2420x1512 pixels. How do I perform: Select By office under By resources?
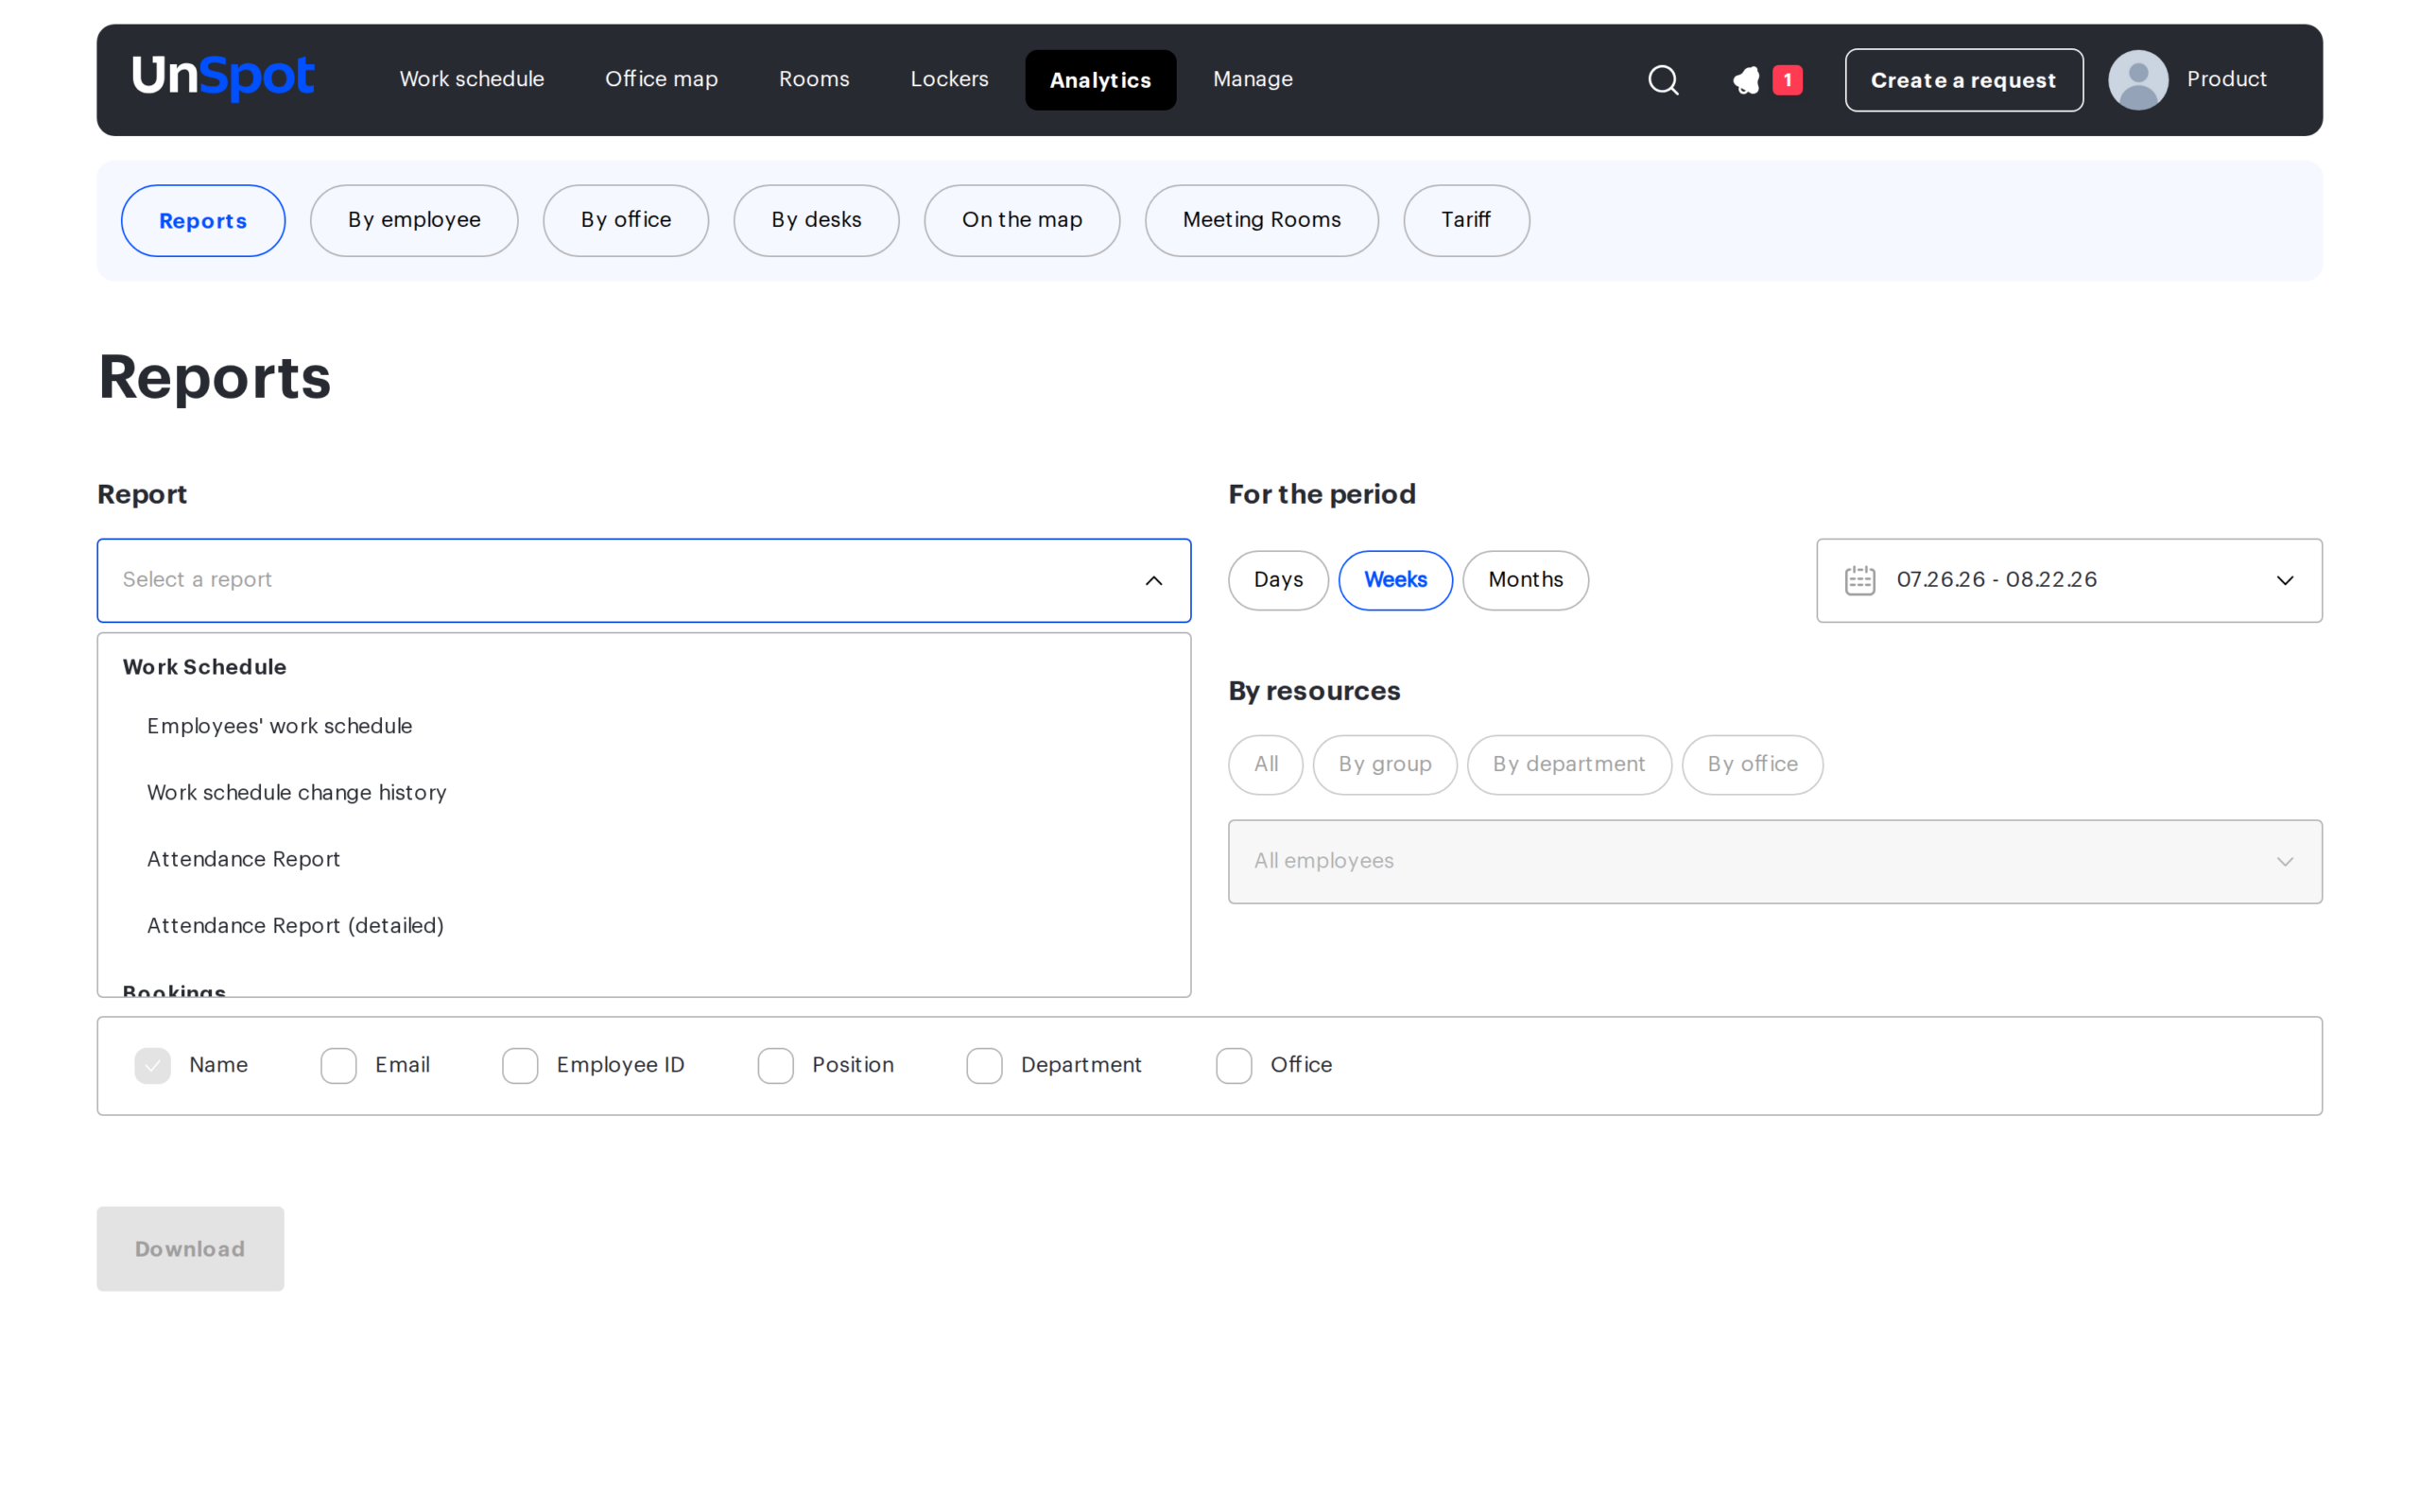[1752, 765]
